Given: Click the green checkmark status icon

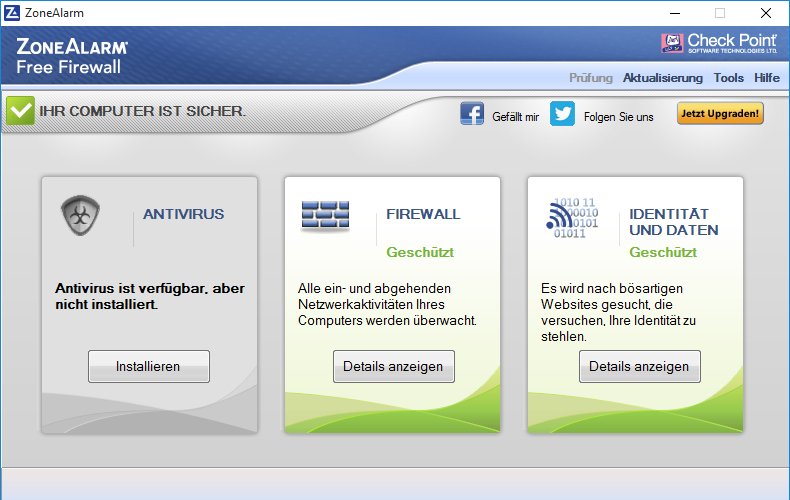Looking at the screenshot, I should pos(21,110).
